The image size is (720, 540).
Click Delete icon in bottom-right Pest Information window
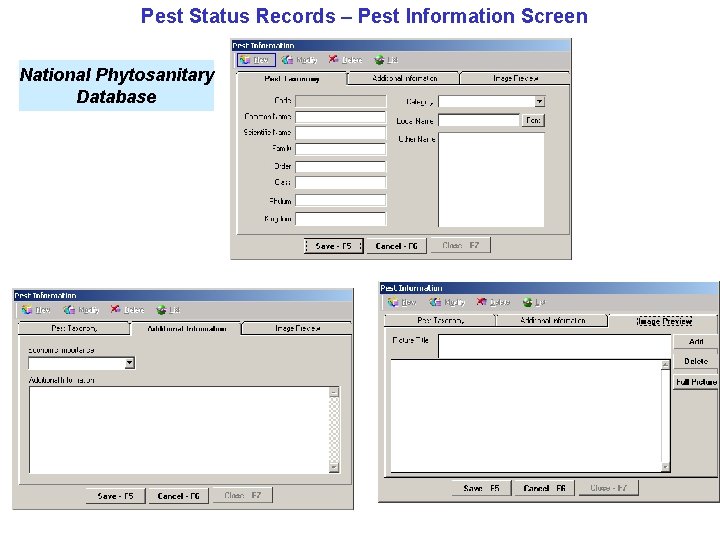click(493, 302)
